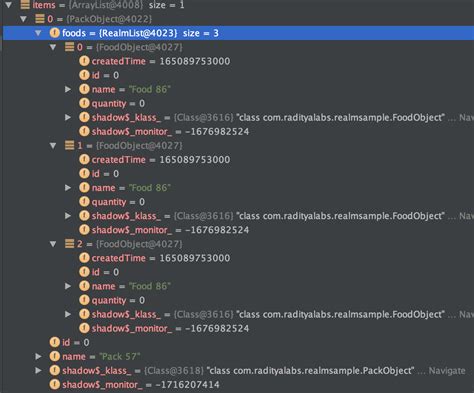This screenshot has width=474, height=393.
Task: Expand PackObject shadow$_klass_ arrow
Action: [x=38, y=371]
